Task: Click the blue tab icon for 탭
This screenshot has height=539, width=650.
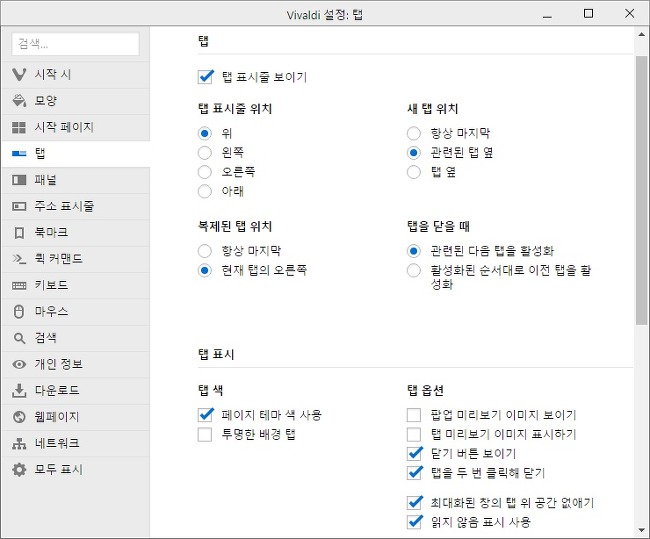Action: click(19, 153)
